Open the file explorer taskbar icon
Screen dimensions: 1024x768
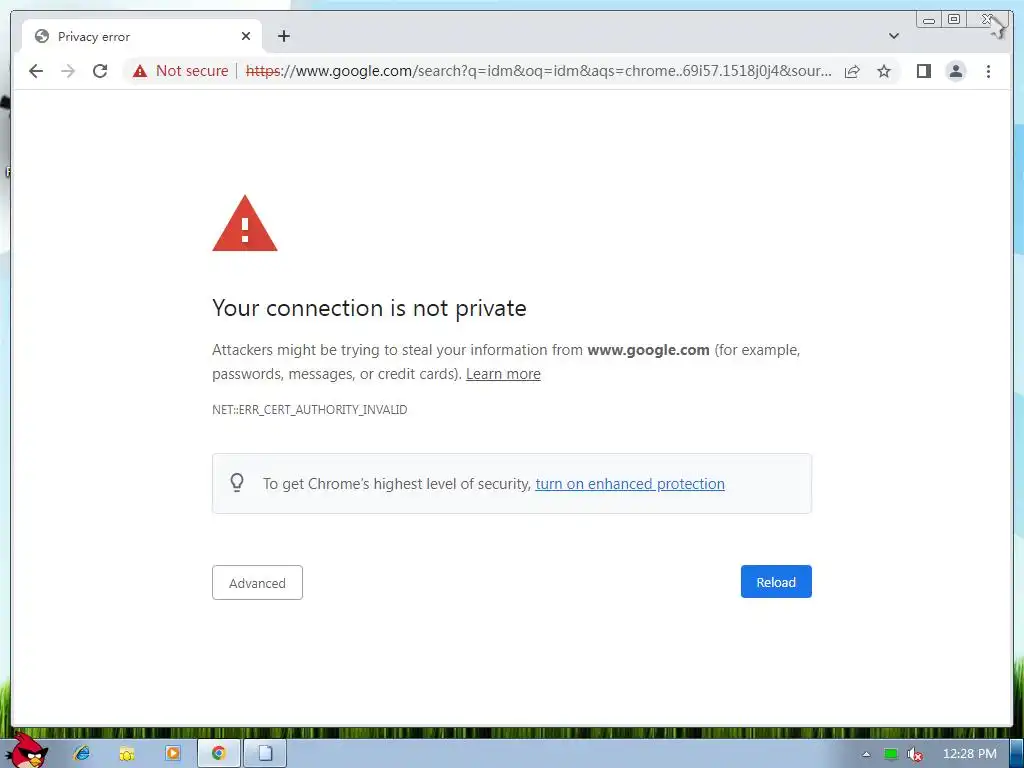[127, 754]
